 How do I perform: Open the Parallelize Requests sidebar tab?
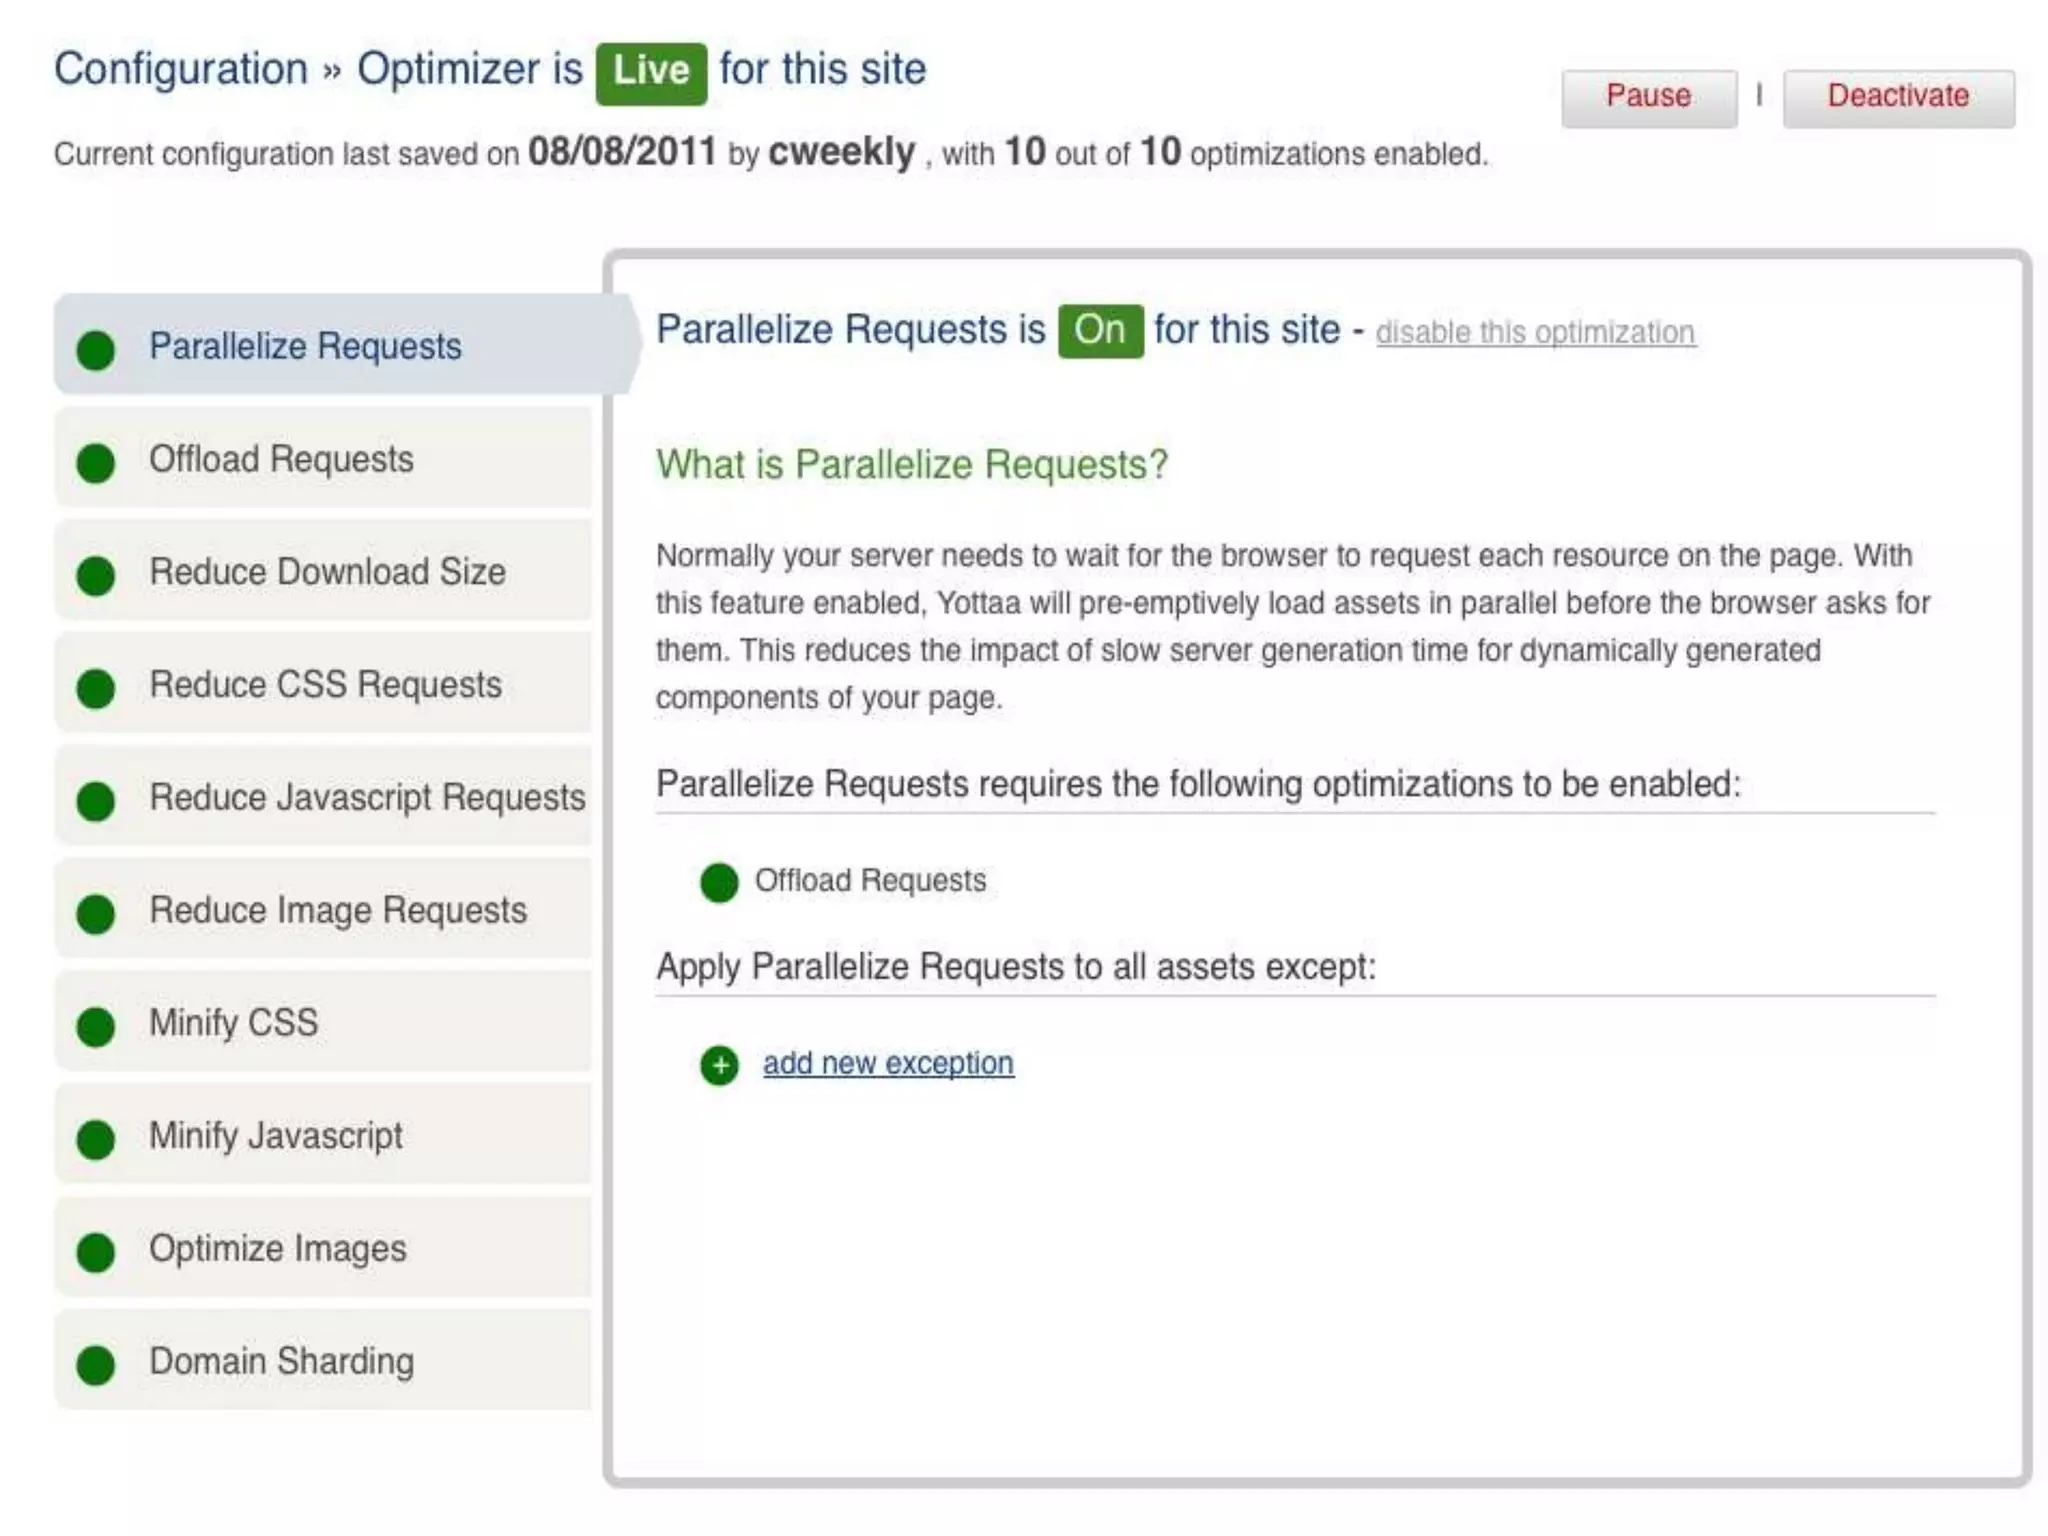(305, 346)
